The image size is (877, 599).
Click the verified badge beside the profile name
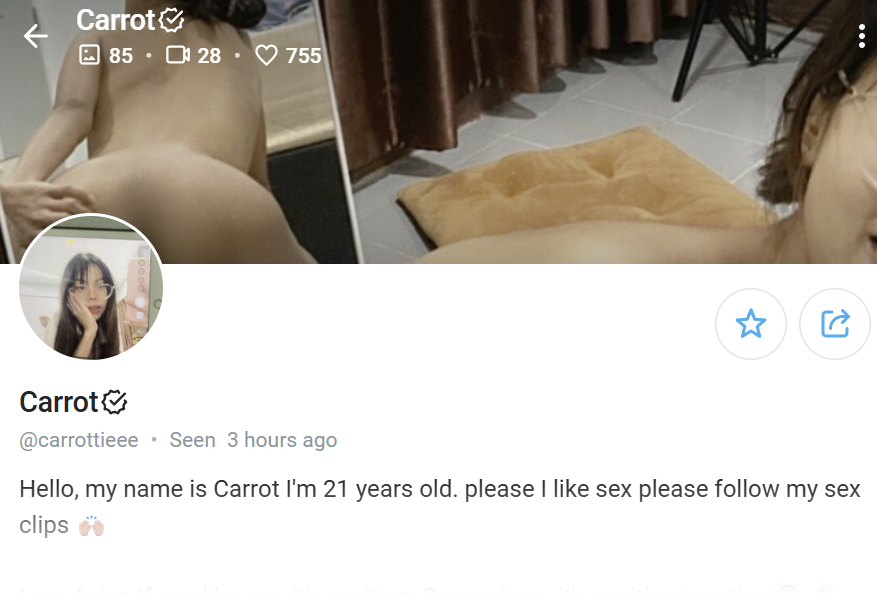click(x=115, y=402)
